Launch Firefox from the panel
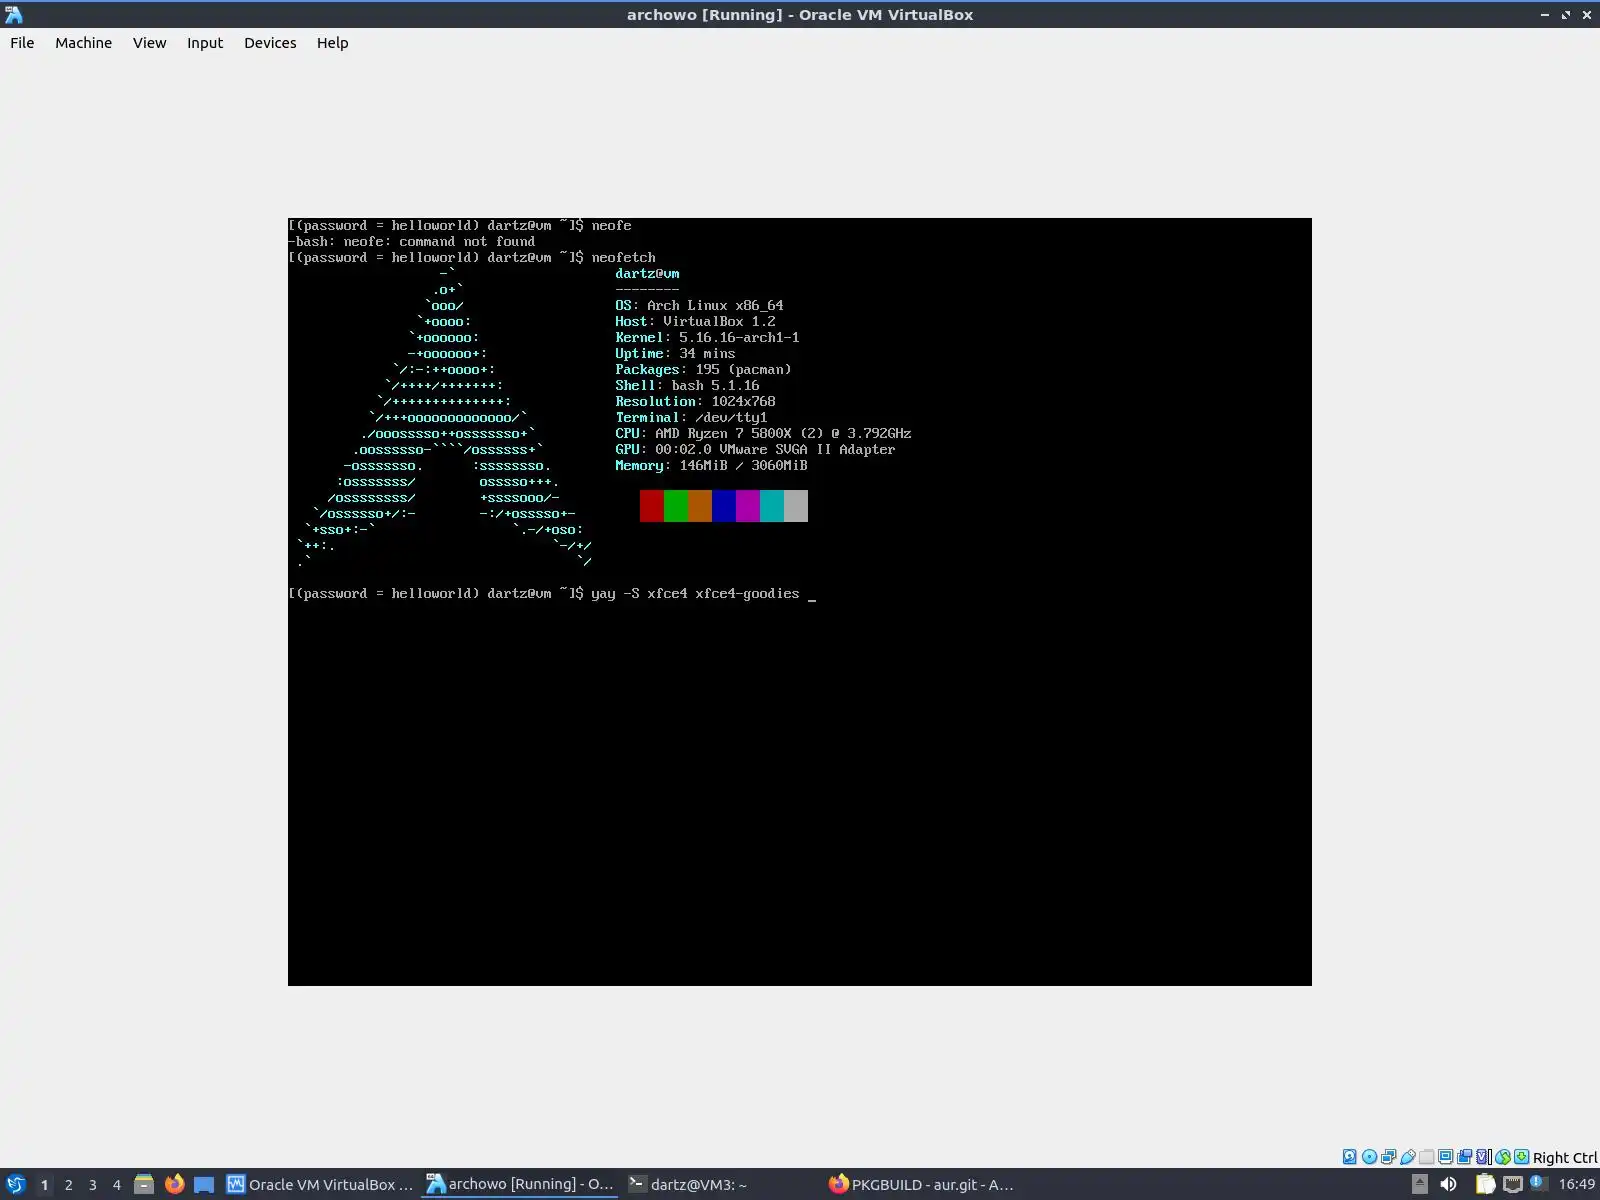This screenshot has height=1200, width=1600. (x=174, y=1184)
